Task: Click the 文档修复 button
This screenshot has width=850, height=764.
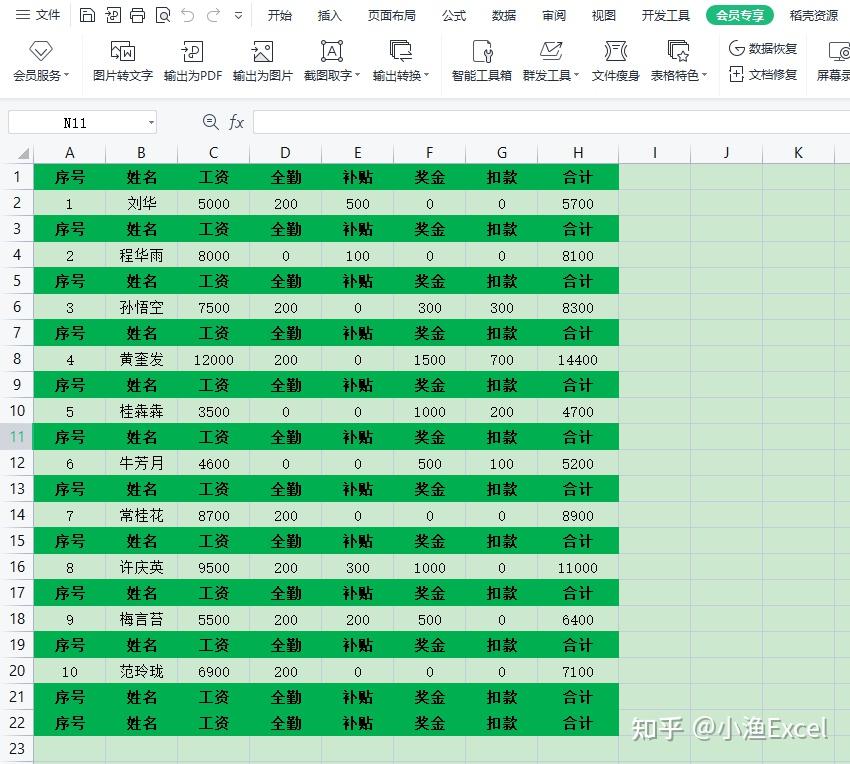Action: click(x=762, y=74)
